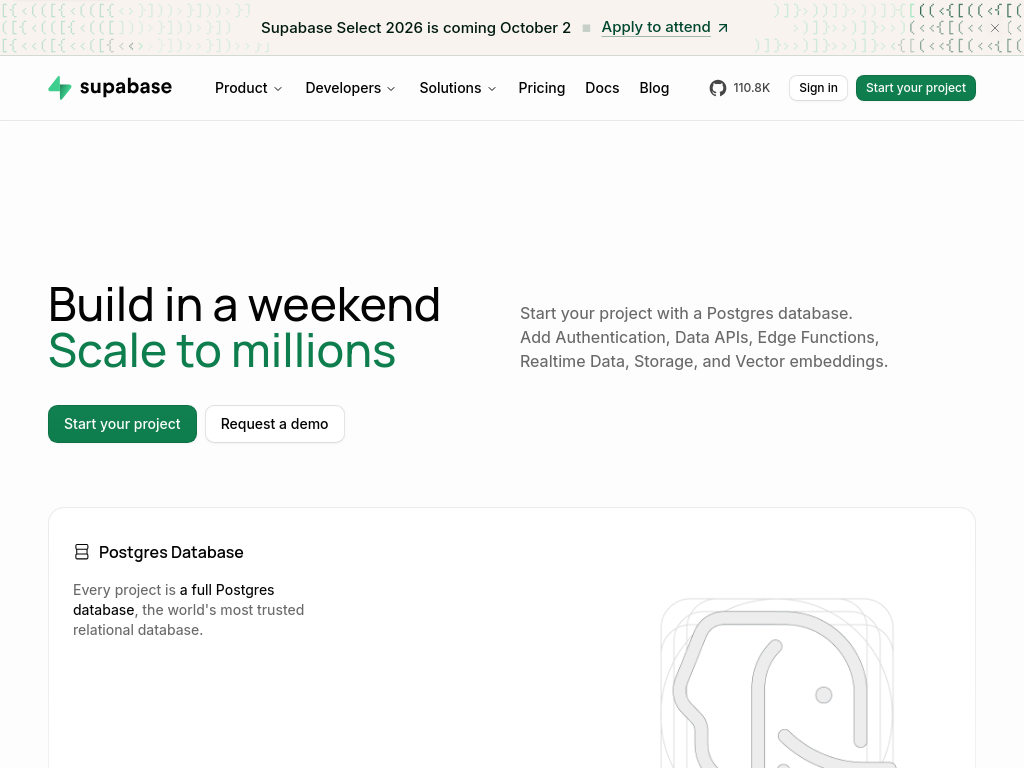Screen dimensions: 1024x768
Task: Open the Docs page
Action: pos(602,88)
